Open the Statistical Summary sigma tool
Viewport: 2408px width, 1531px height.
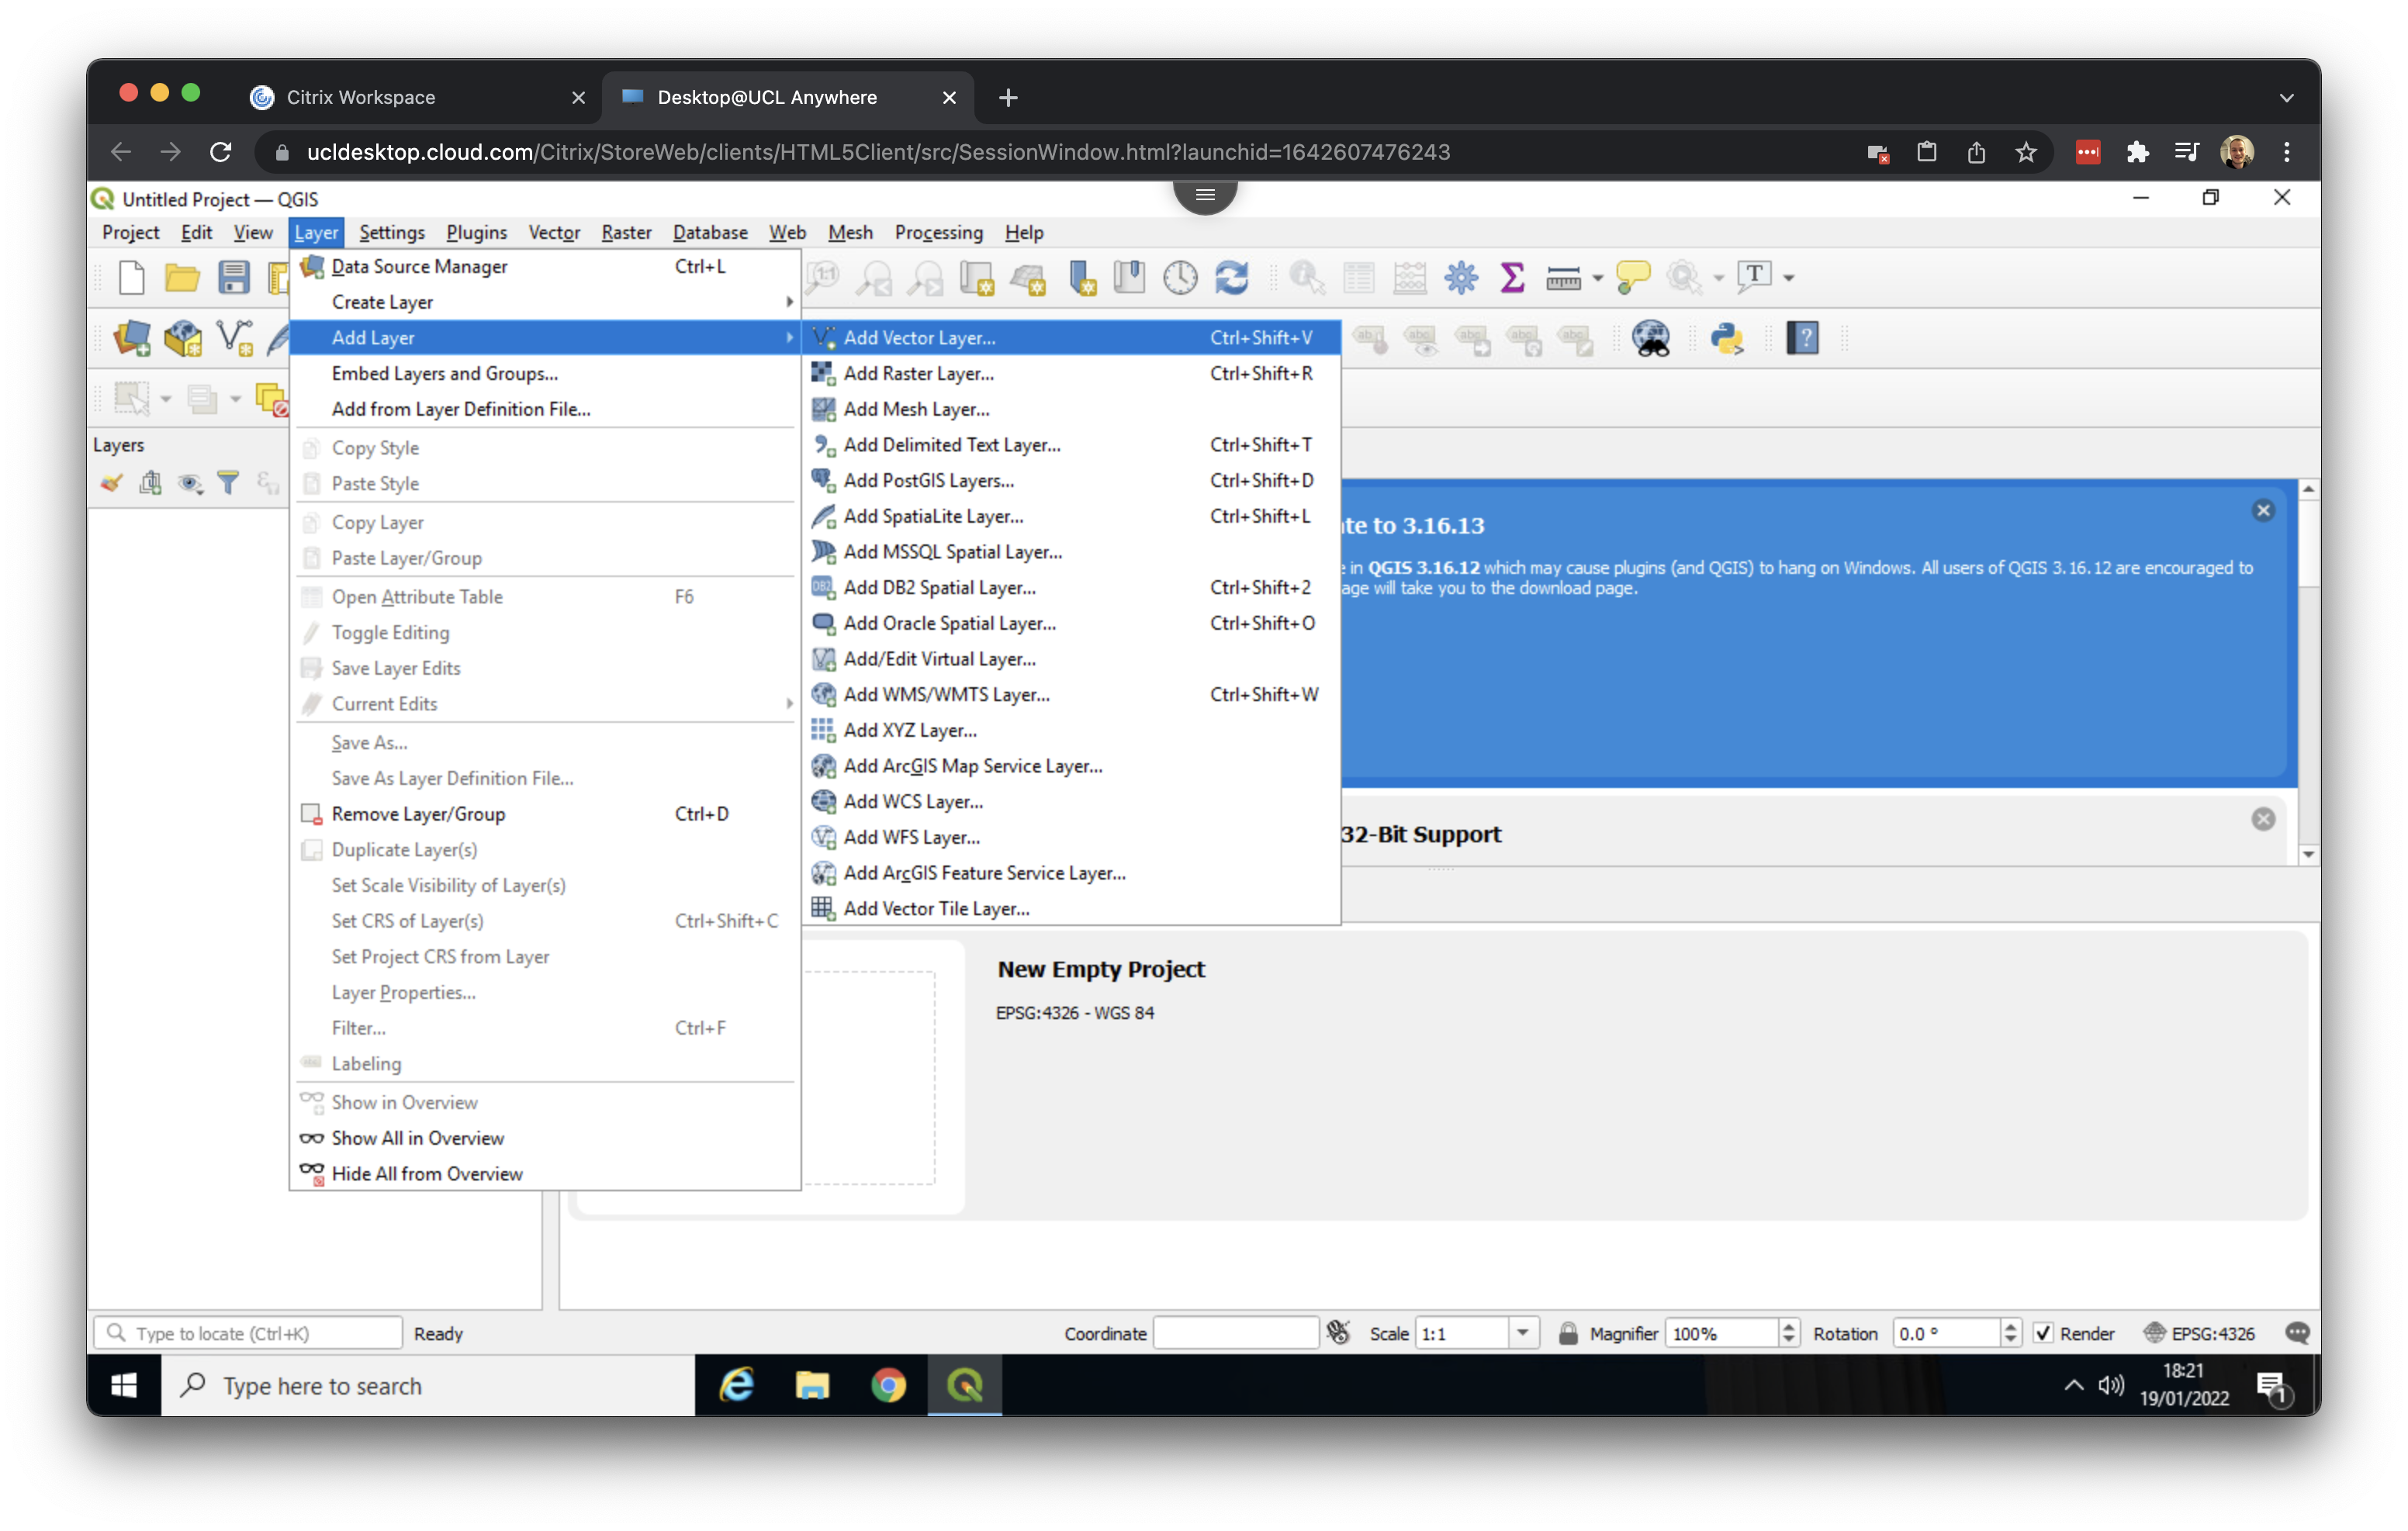1512,277
